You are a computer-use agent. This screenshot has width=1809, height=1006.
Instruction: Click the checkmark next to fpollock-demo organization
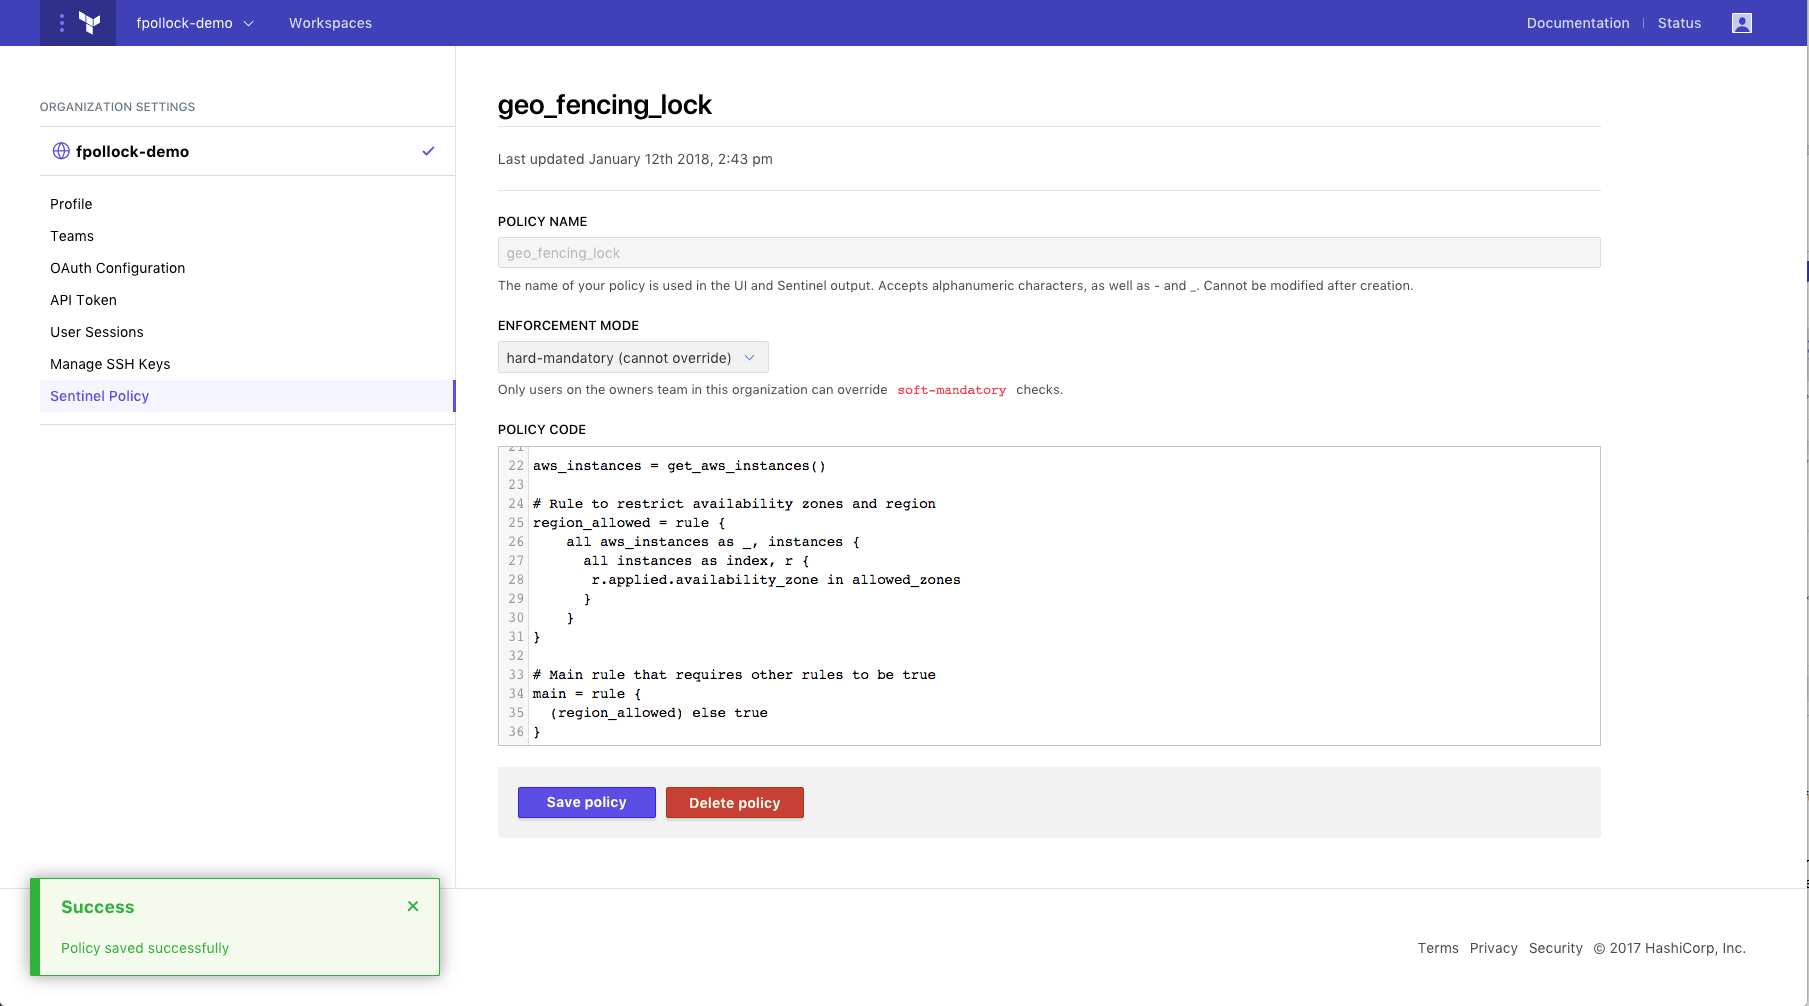pos(428,151)
